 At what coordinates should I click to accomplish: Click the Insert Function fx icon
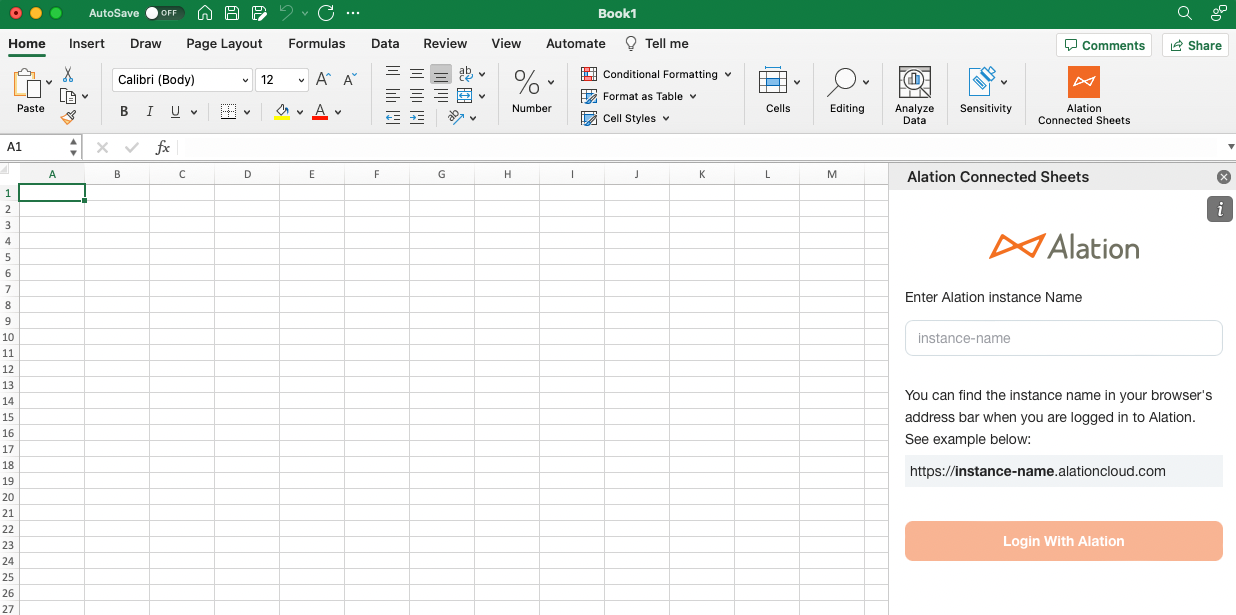pyautogui.click(x=163, y=147)
